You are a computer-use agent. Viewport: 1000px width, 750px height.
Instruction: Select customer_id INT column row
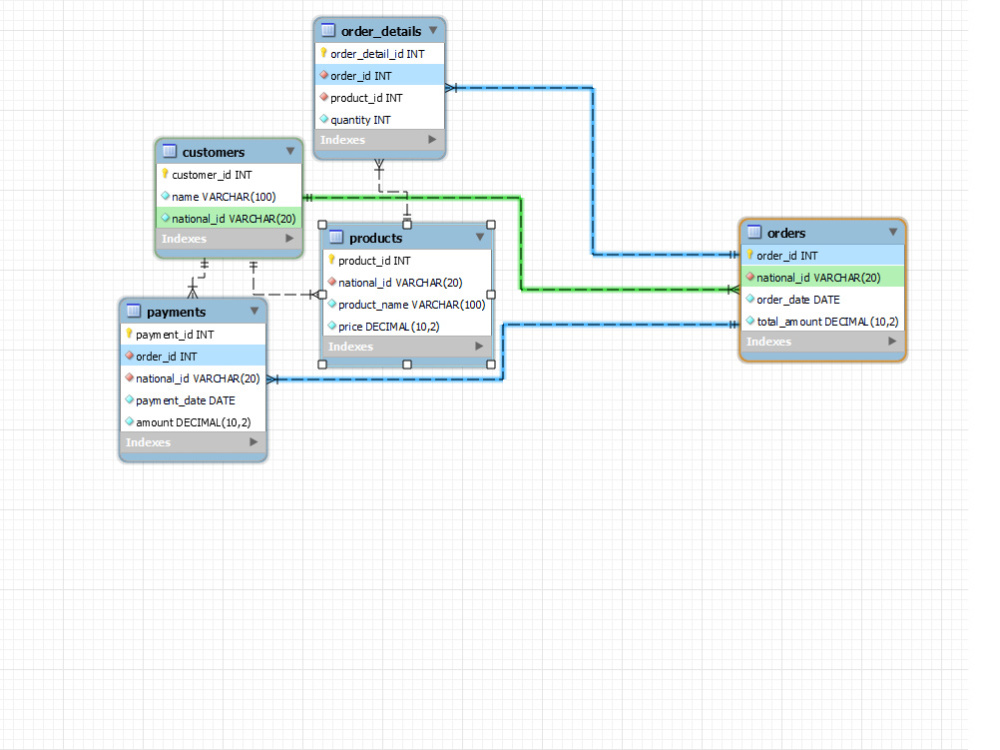[229, 174]
